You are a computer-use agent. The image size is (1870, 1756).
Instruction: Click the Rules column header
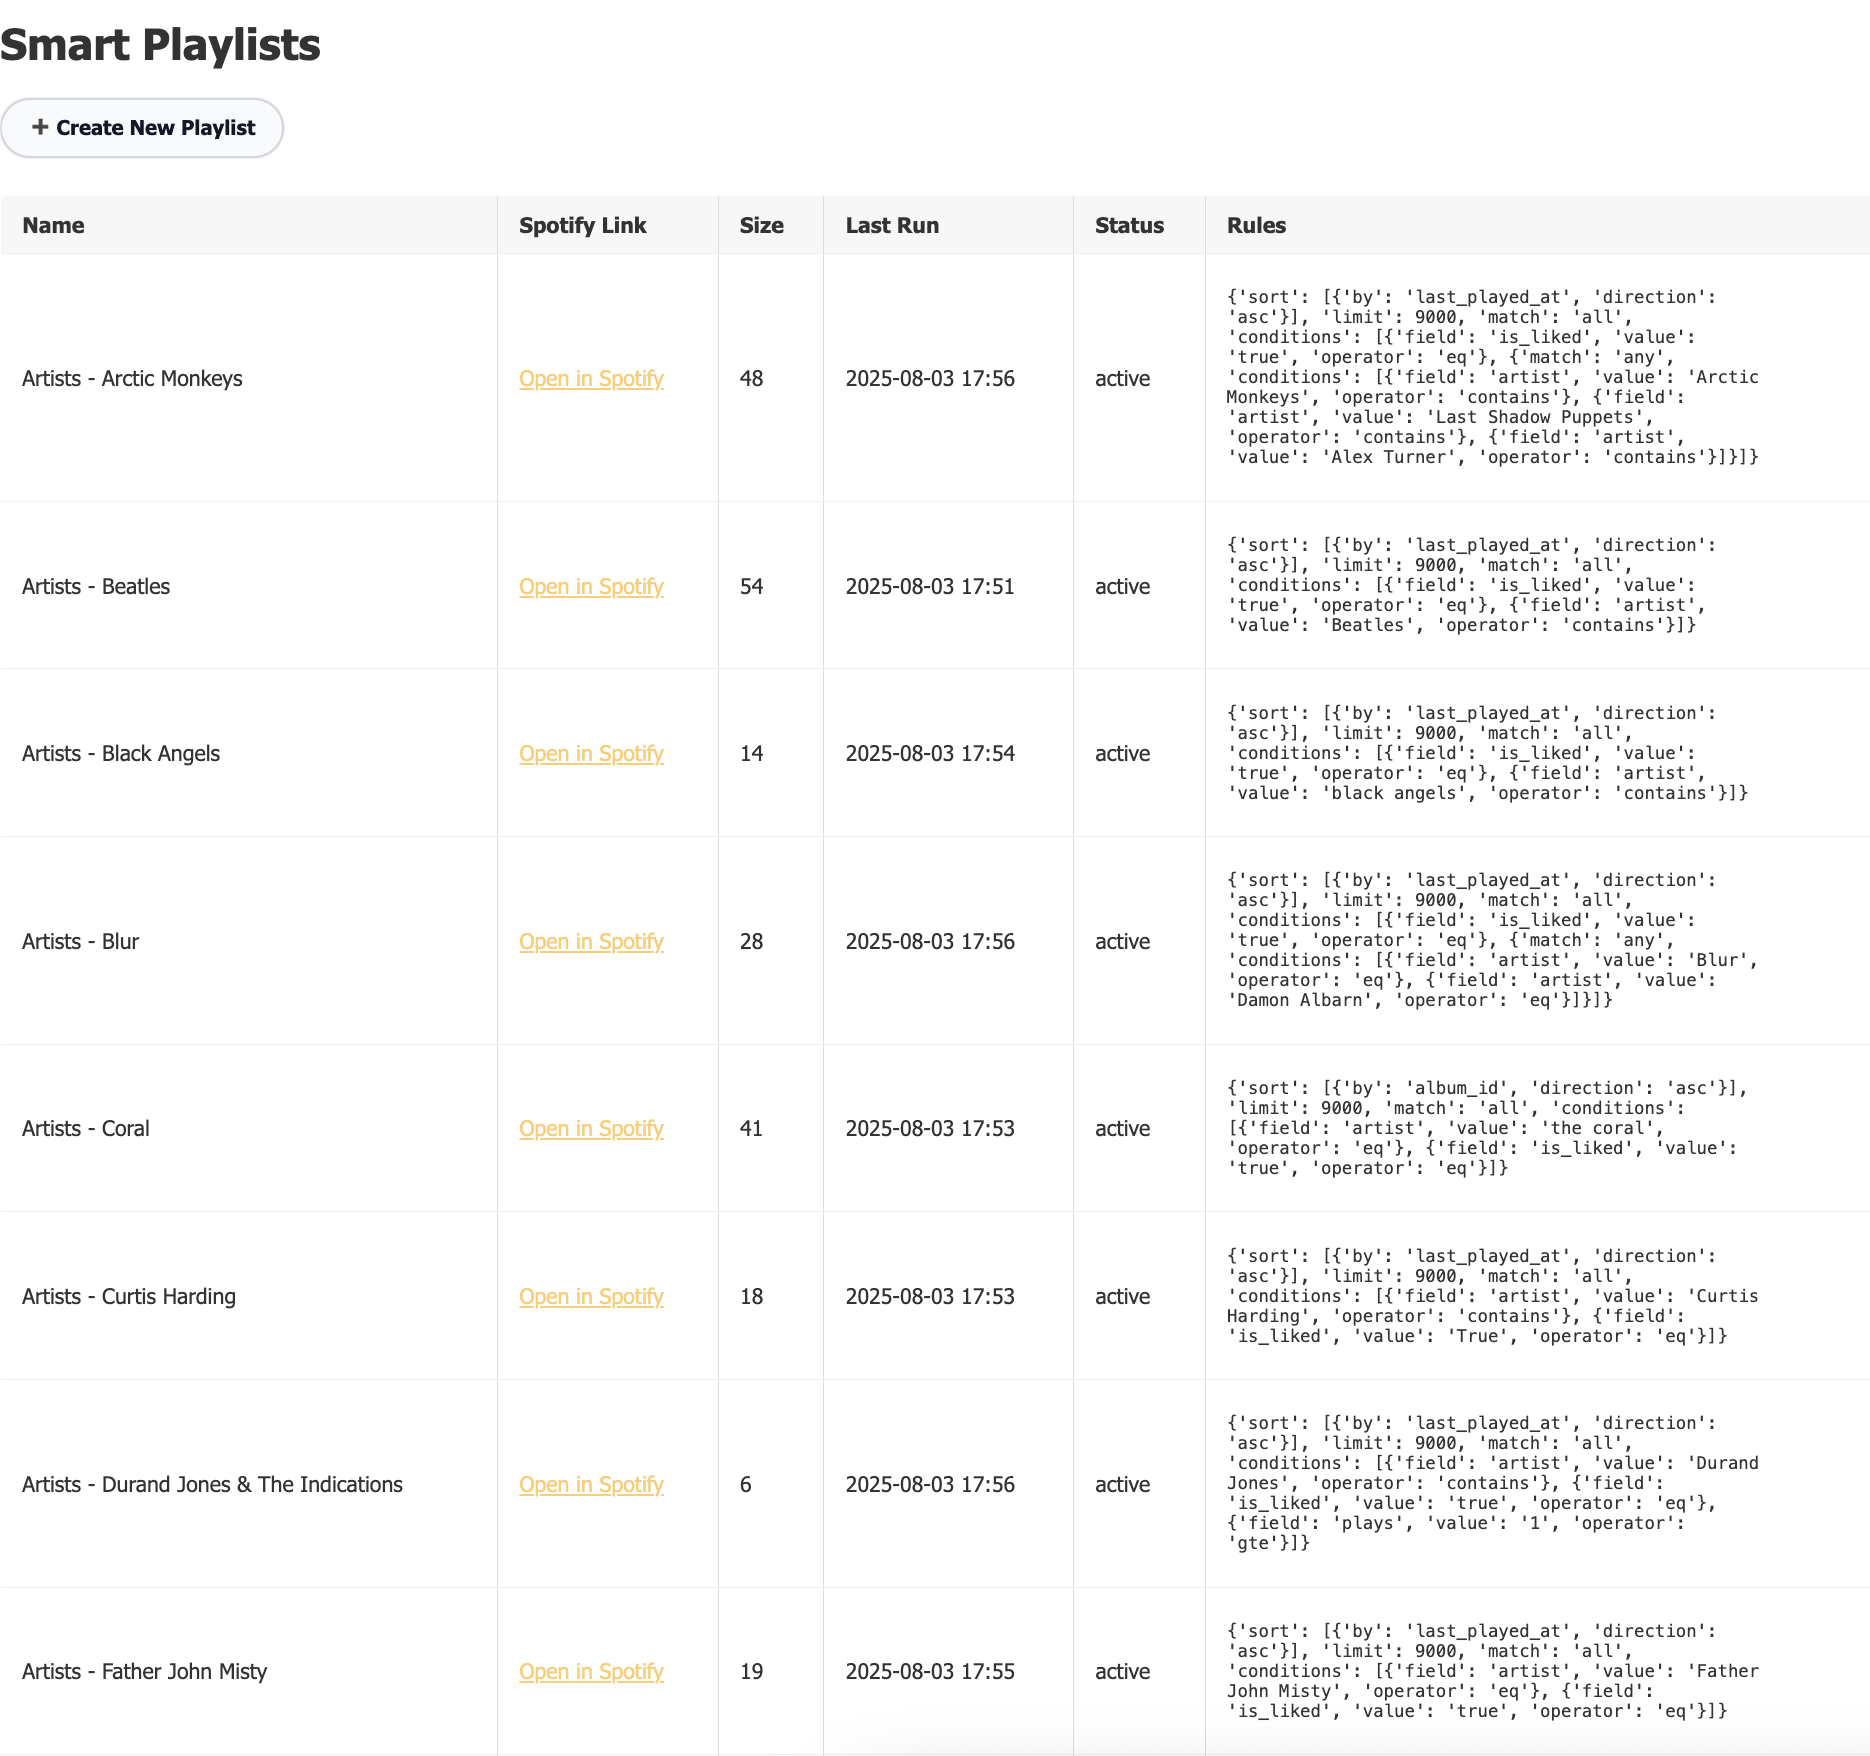[1254, 225]
